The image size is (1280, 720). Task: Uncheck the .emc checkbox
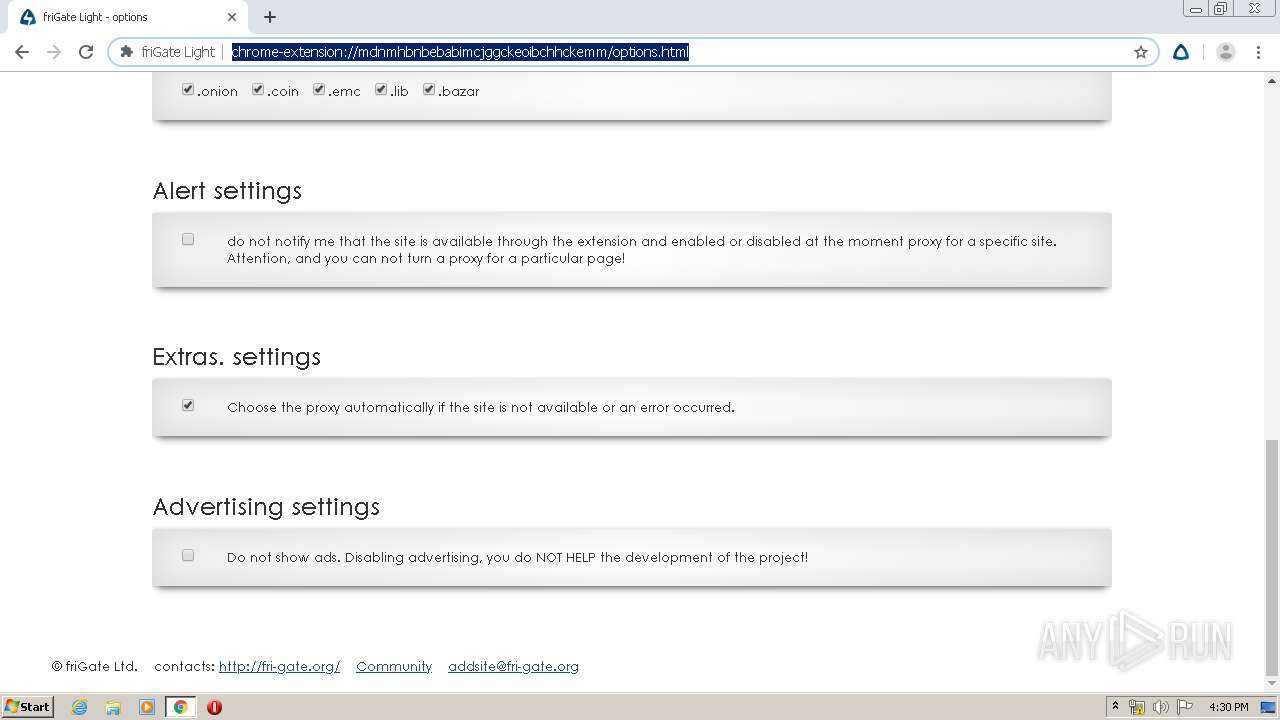[x=319, y=89]
